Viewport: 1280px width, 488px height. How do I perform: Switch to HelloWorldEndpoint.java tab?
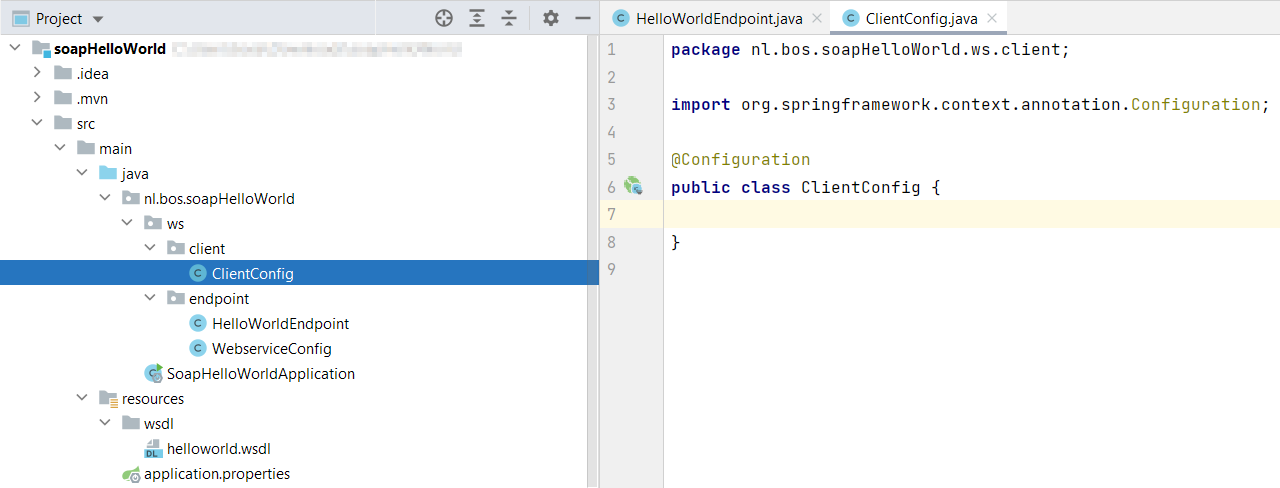point(718,19)
